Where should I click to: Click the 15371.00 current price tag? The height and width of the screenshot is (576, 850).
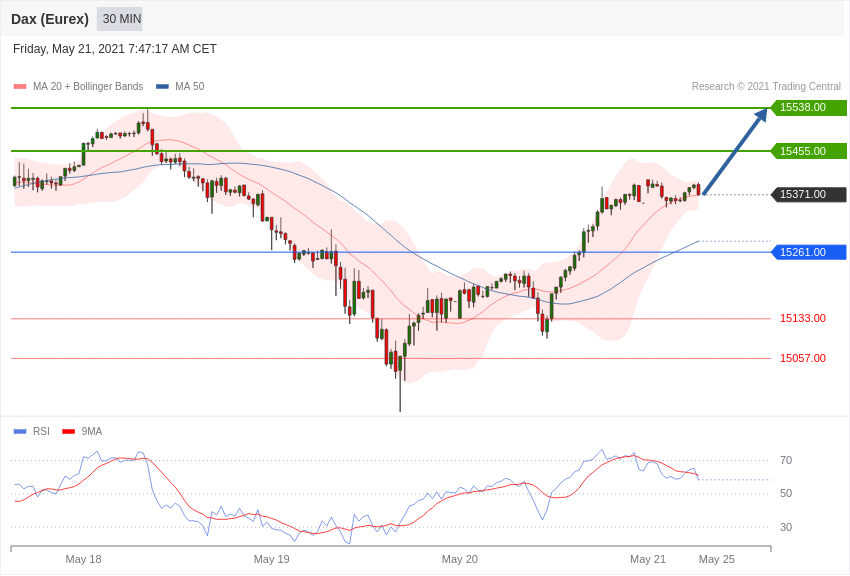[x=808, y=194]
